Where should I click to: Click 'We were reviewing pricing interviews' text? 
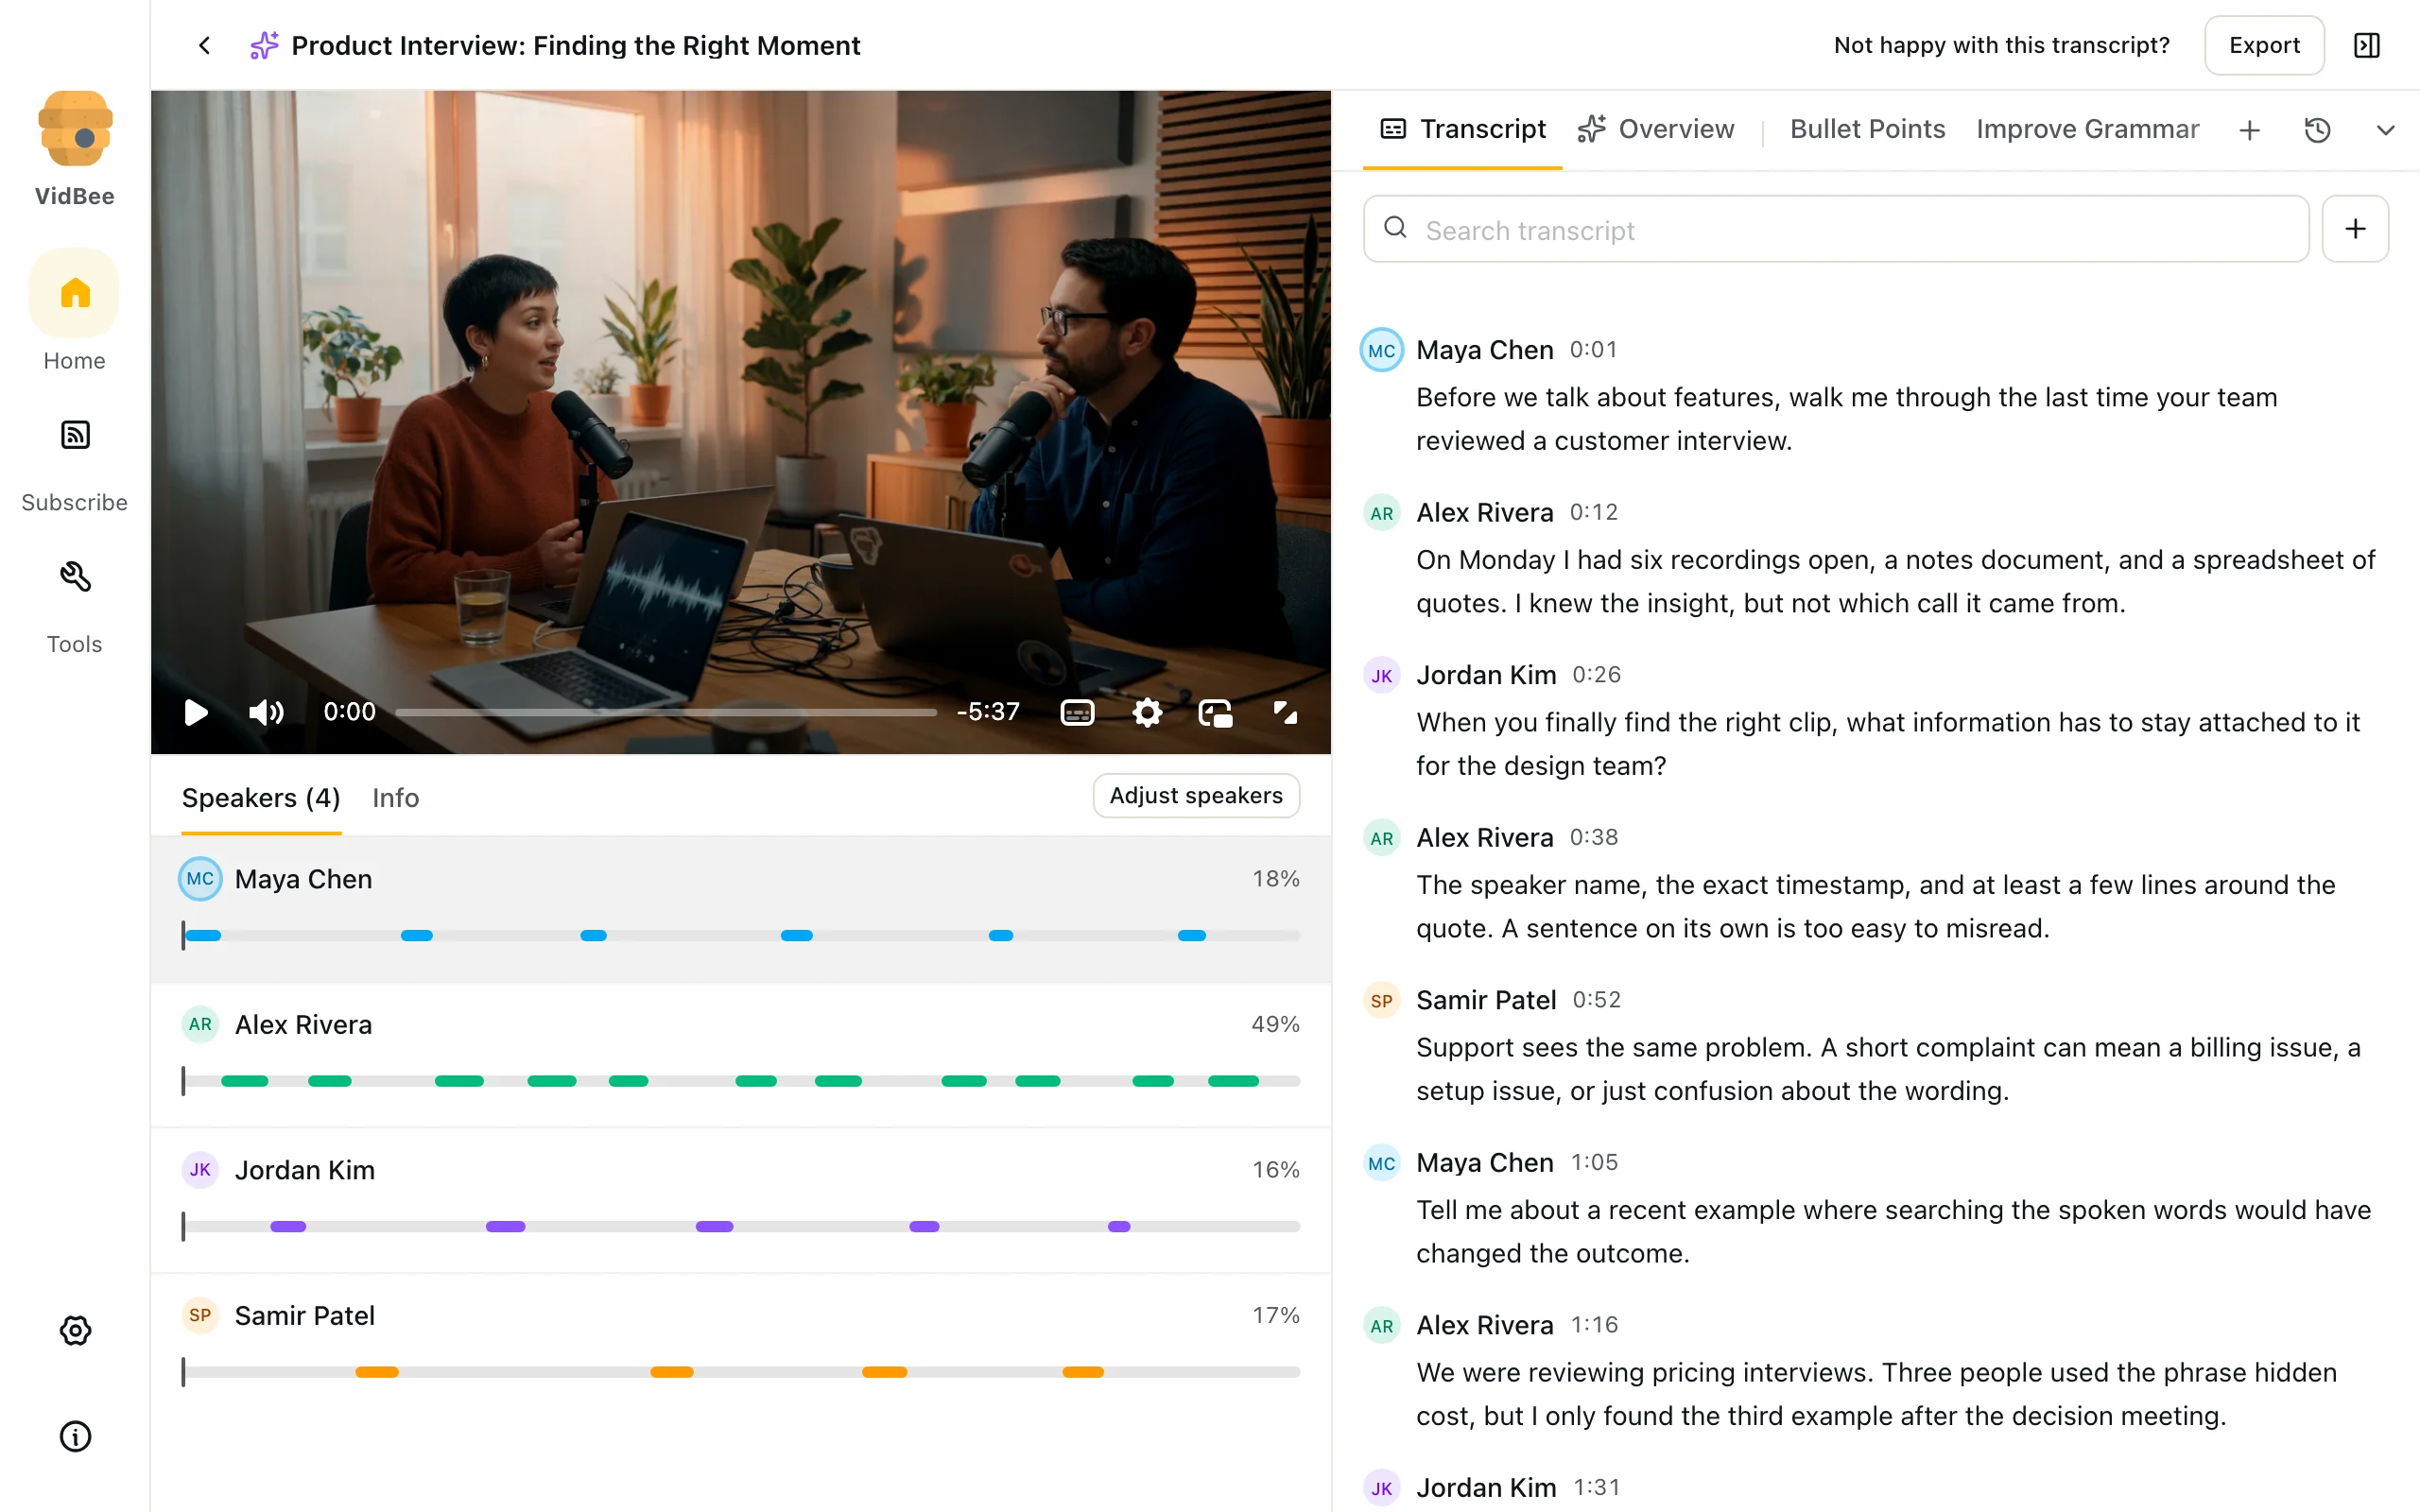[x=1641, y=1372]
